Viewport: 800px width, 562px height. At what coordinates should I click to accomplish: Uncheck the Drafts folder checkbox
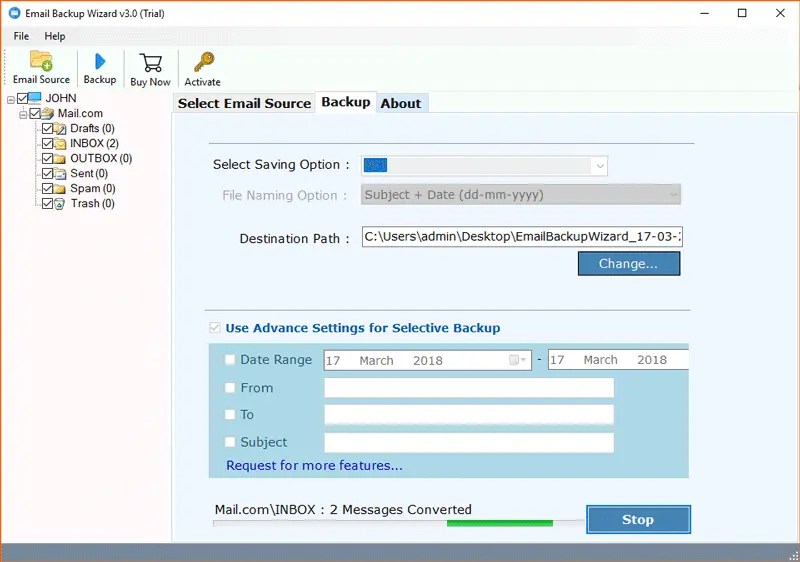pyautogui.click(x=47, y=129)
